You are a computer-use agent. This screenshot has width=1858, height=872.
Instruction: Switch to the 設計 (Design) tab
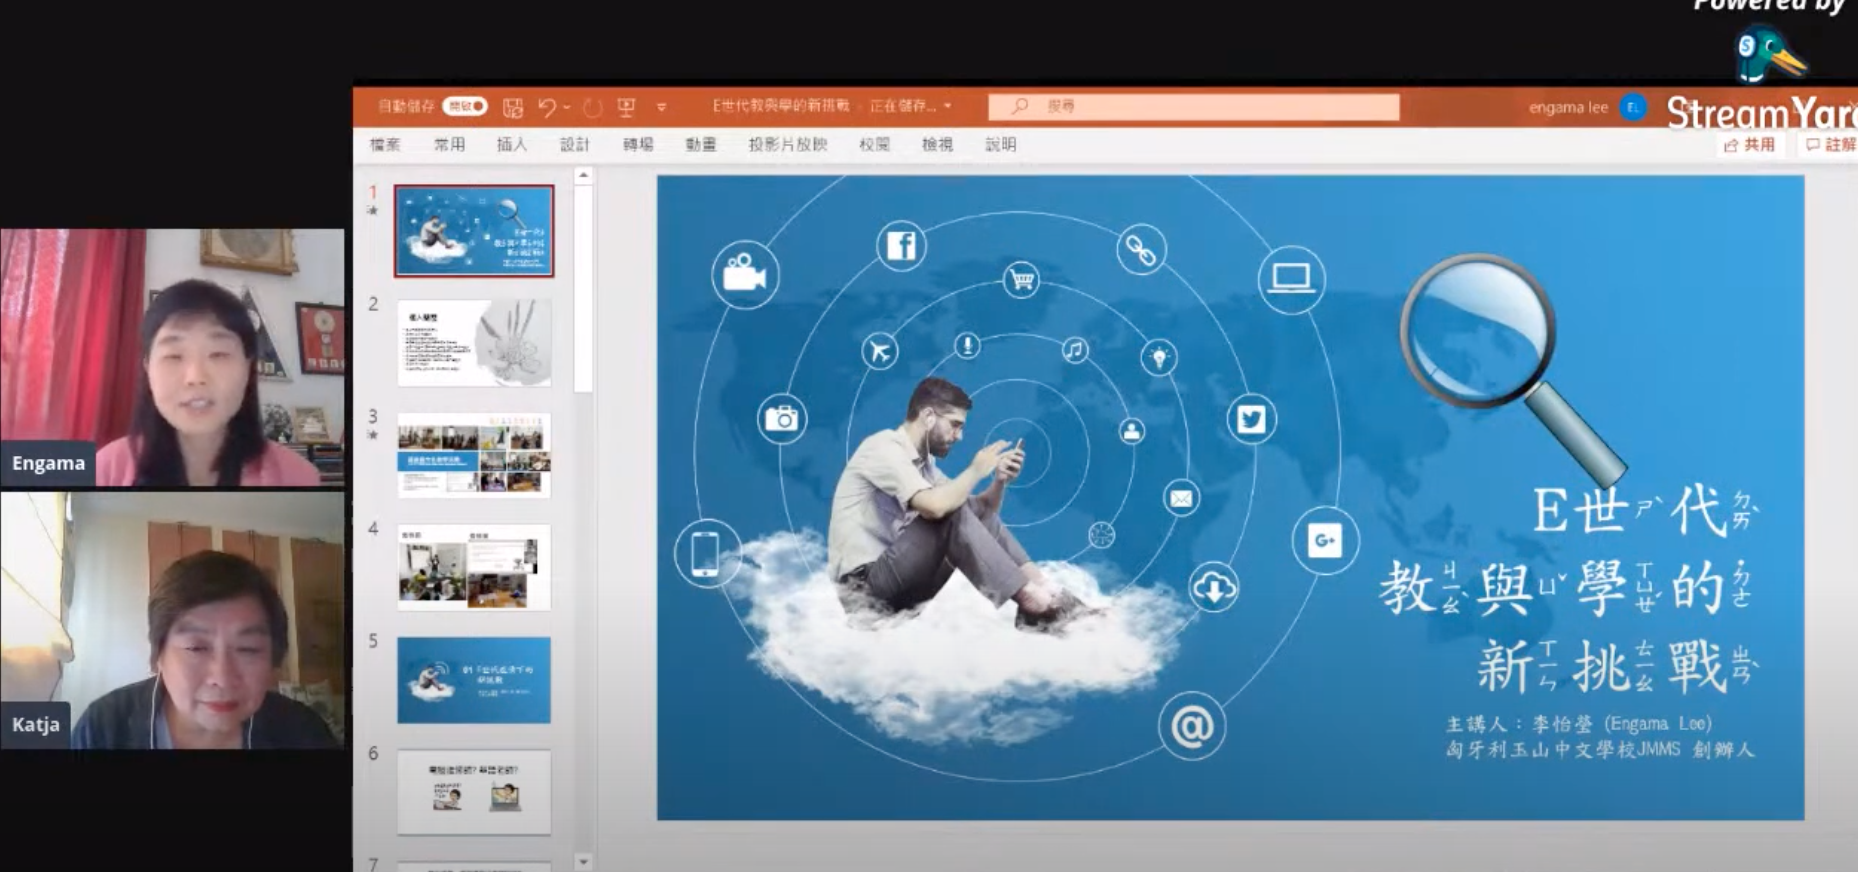[575, 145]
